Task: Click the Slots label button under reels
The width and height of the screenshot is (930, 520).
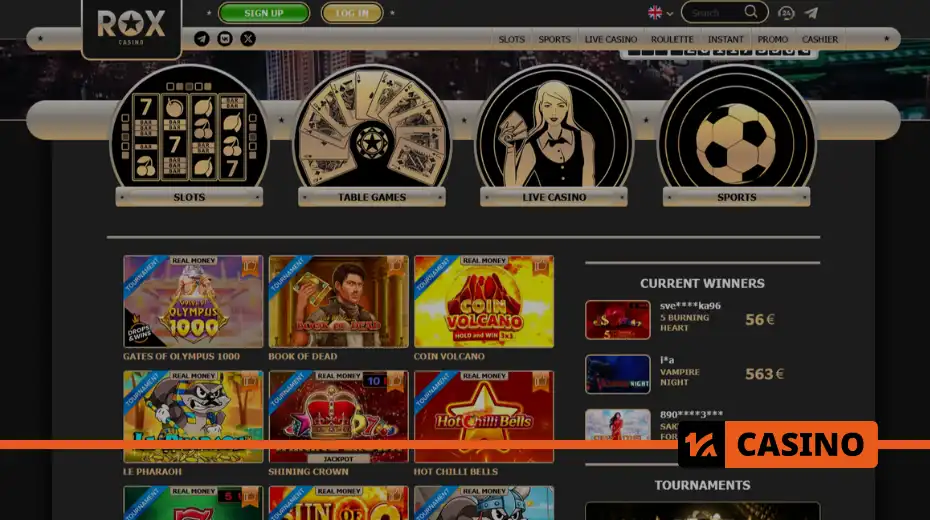Action: pyautogui.click(x=189, y=197)
